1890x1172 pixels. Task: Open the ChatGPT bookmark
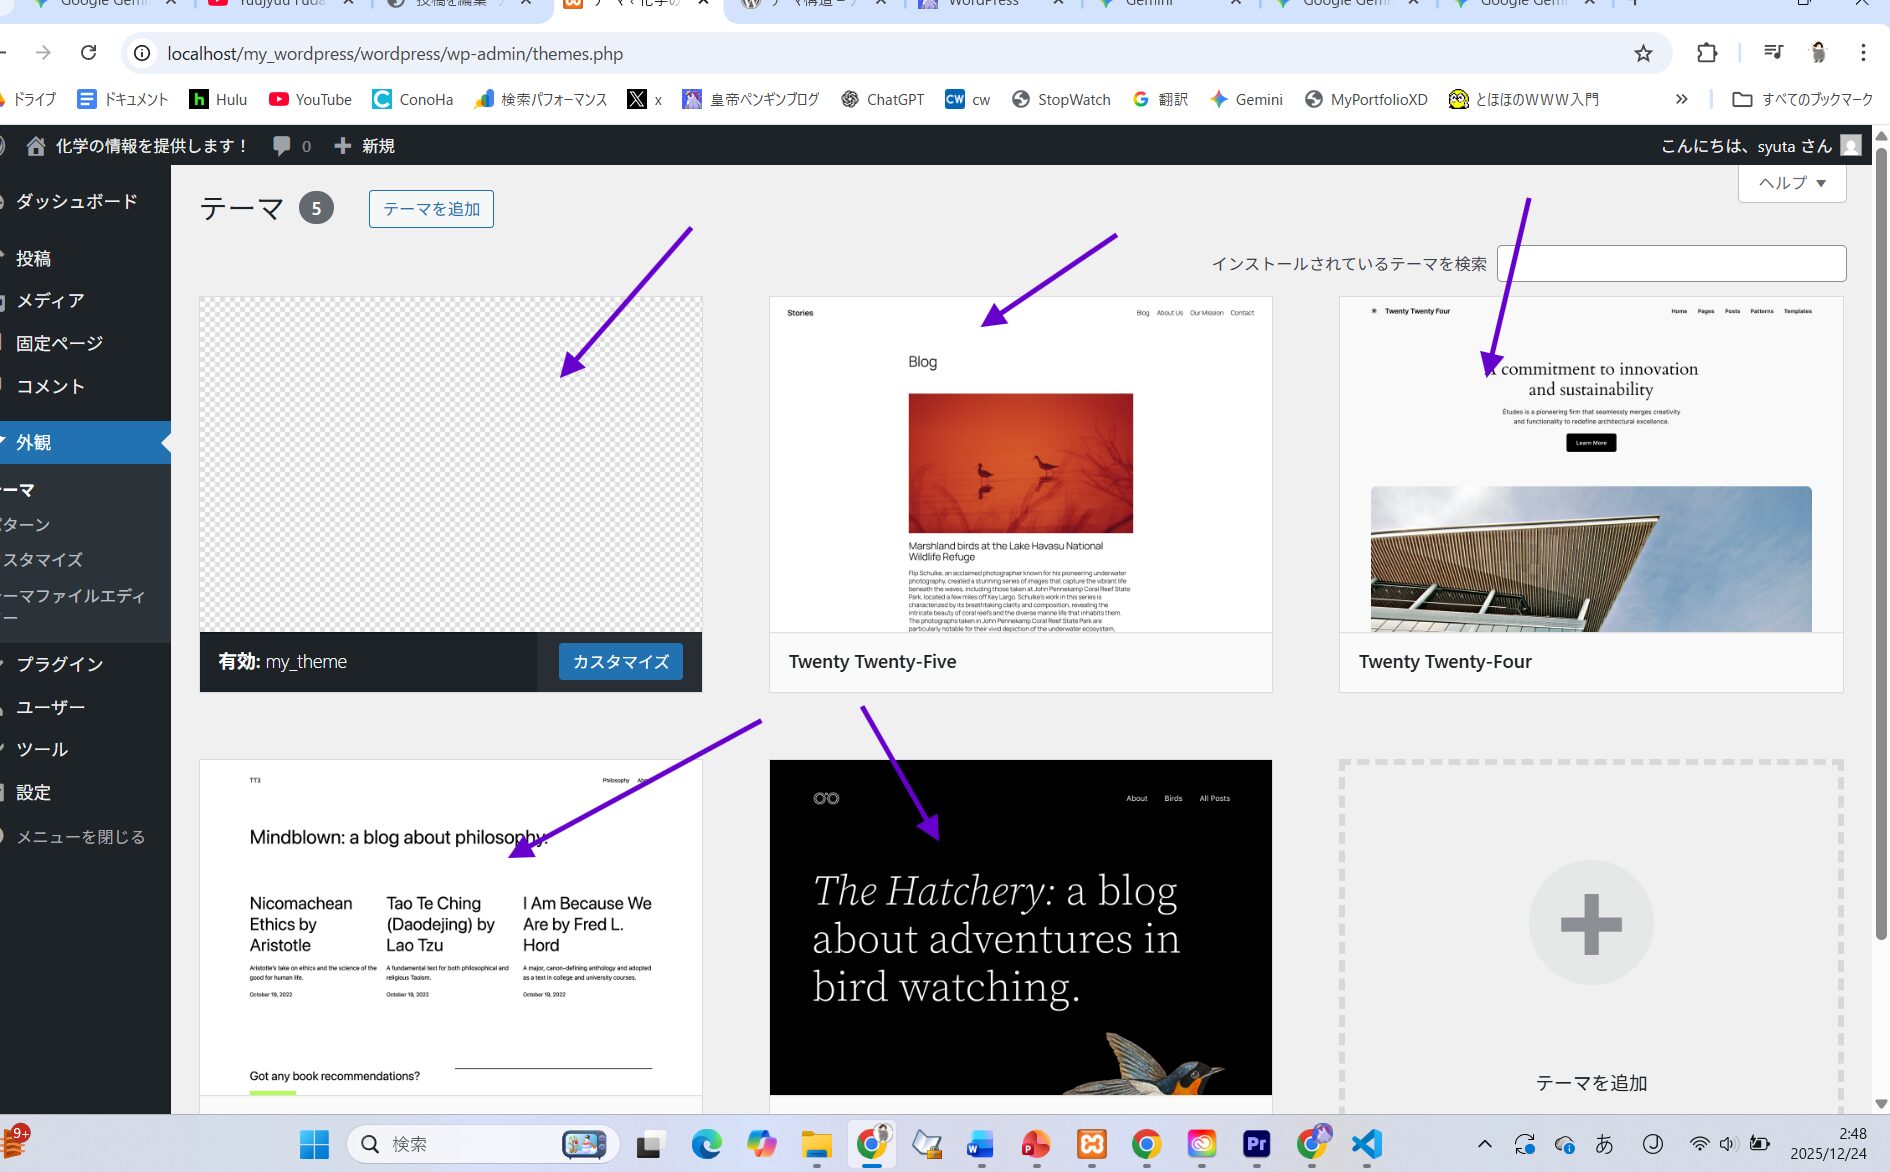point(882,99)
